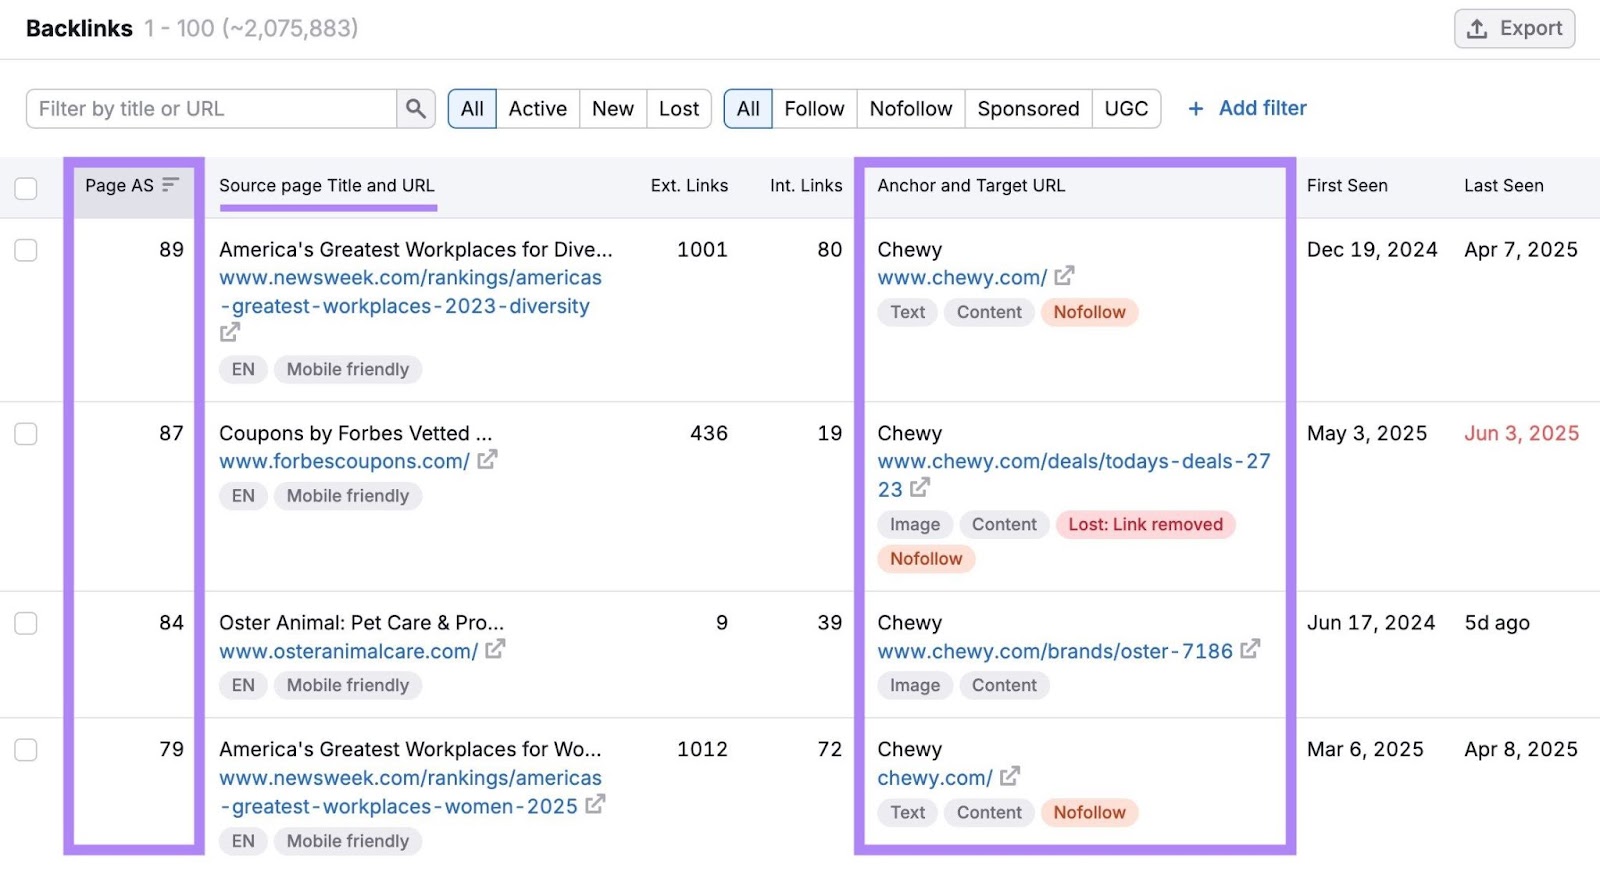Open external link icon for newsweek women-2025 URL

click(595, 804)
